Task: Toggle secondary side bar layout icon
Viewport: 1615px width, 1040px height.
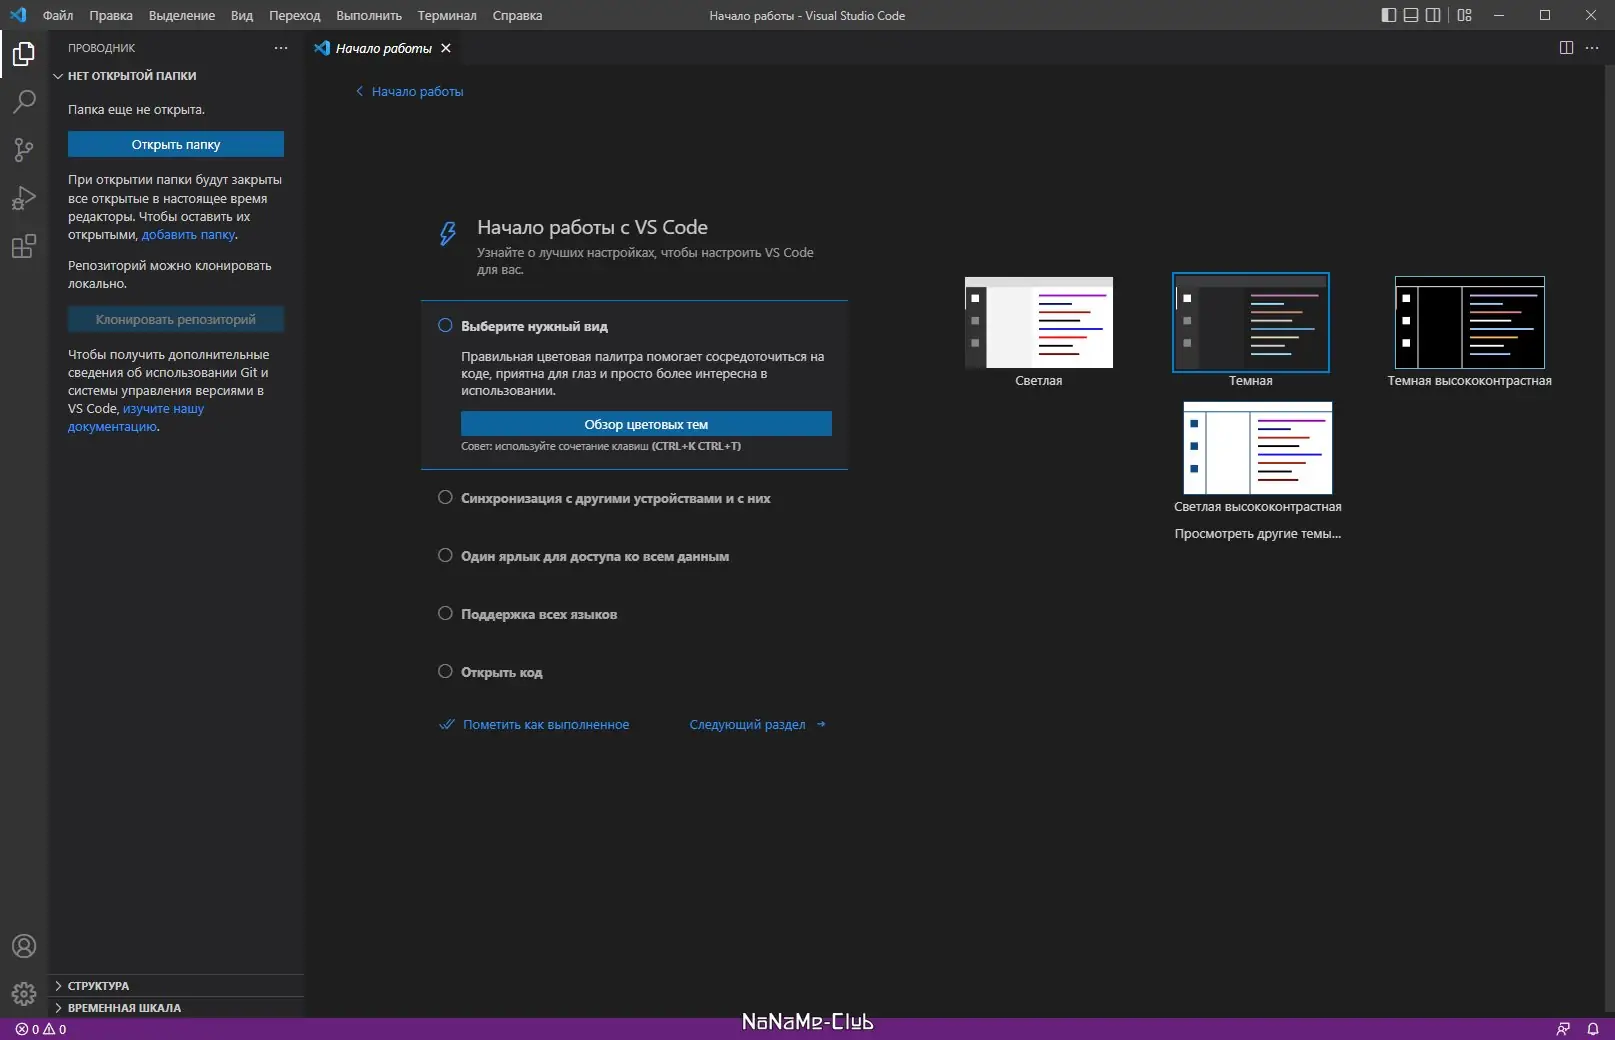Action: [x=1433, y=15]
